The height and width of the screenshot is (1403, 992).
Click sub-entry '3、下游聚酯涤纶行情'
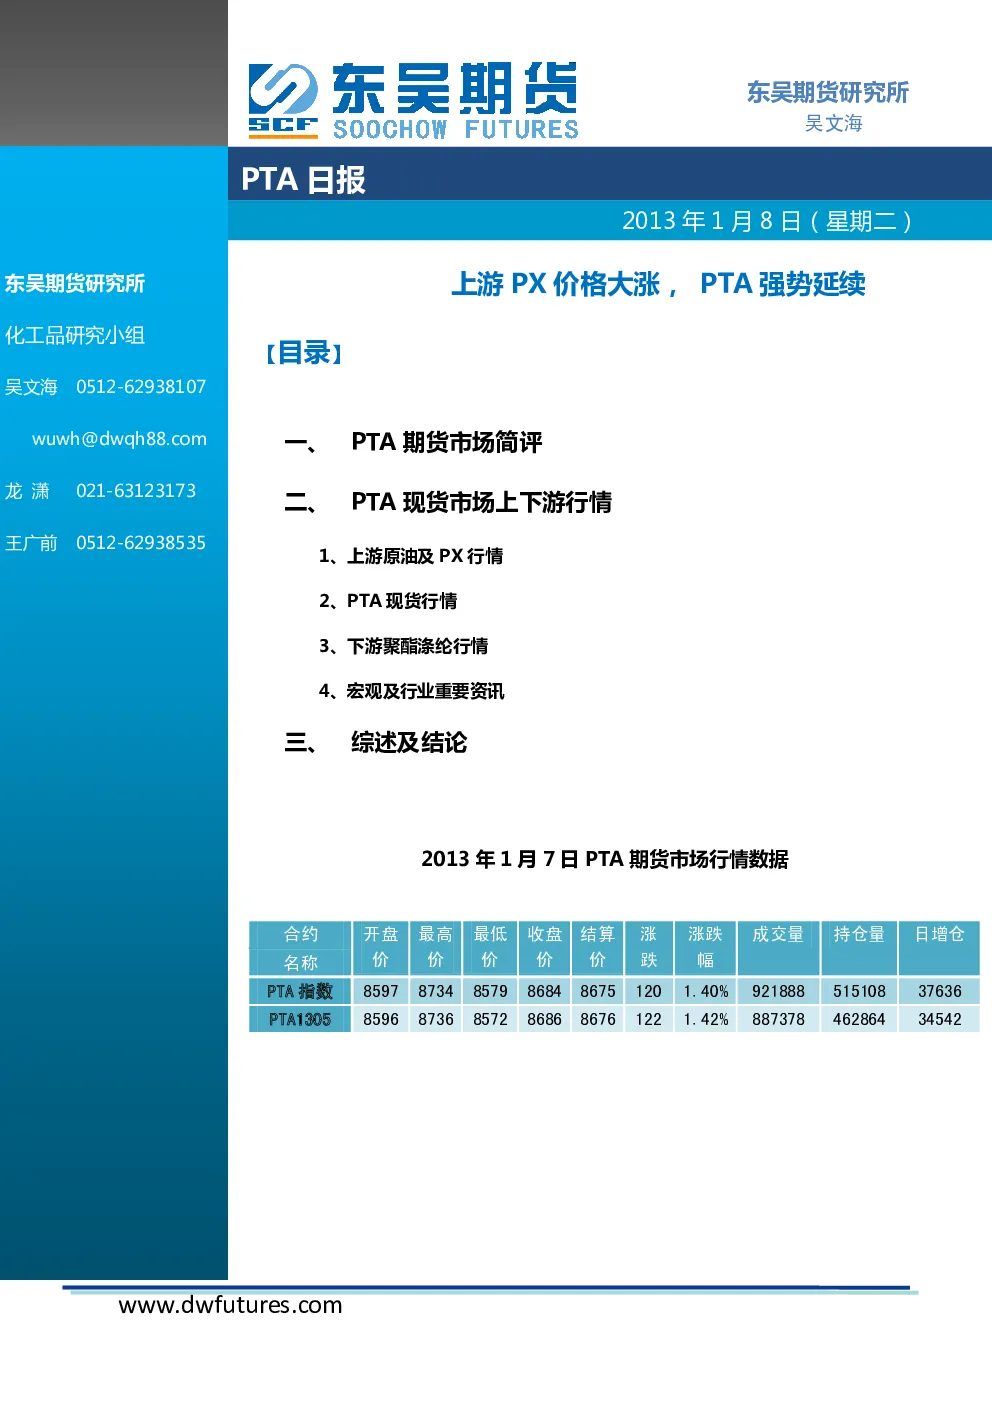[403, 646]
